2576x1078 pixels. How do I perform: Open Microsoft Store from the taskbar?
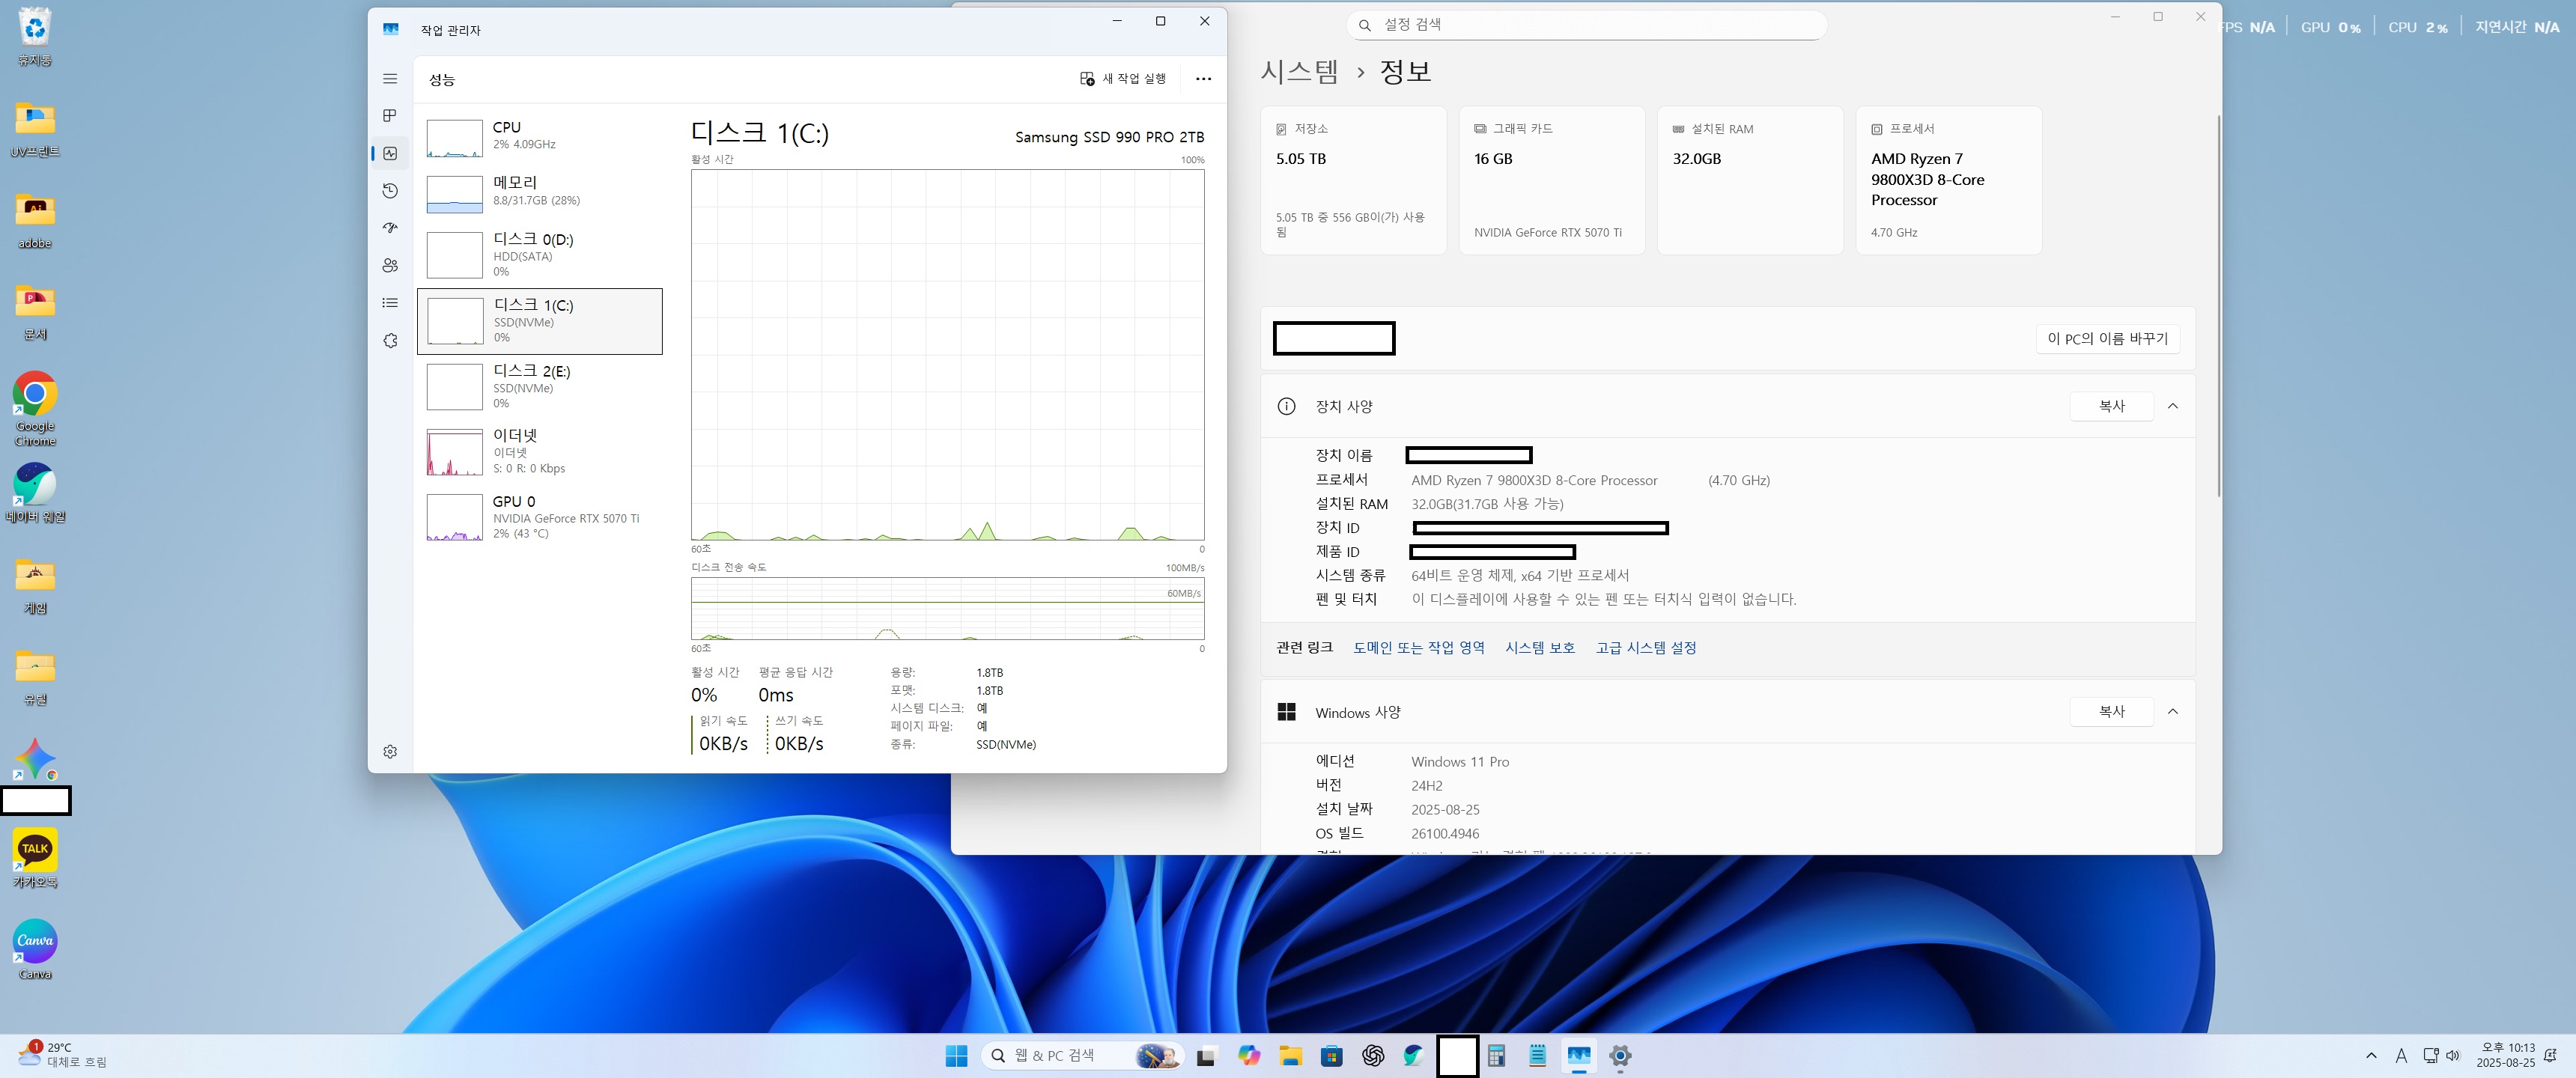[1331, 1056]
